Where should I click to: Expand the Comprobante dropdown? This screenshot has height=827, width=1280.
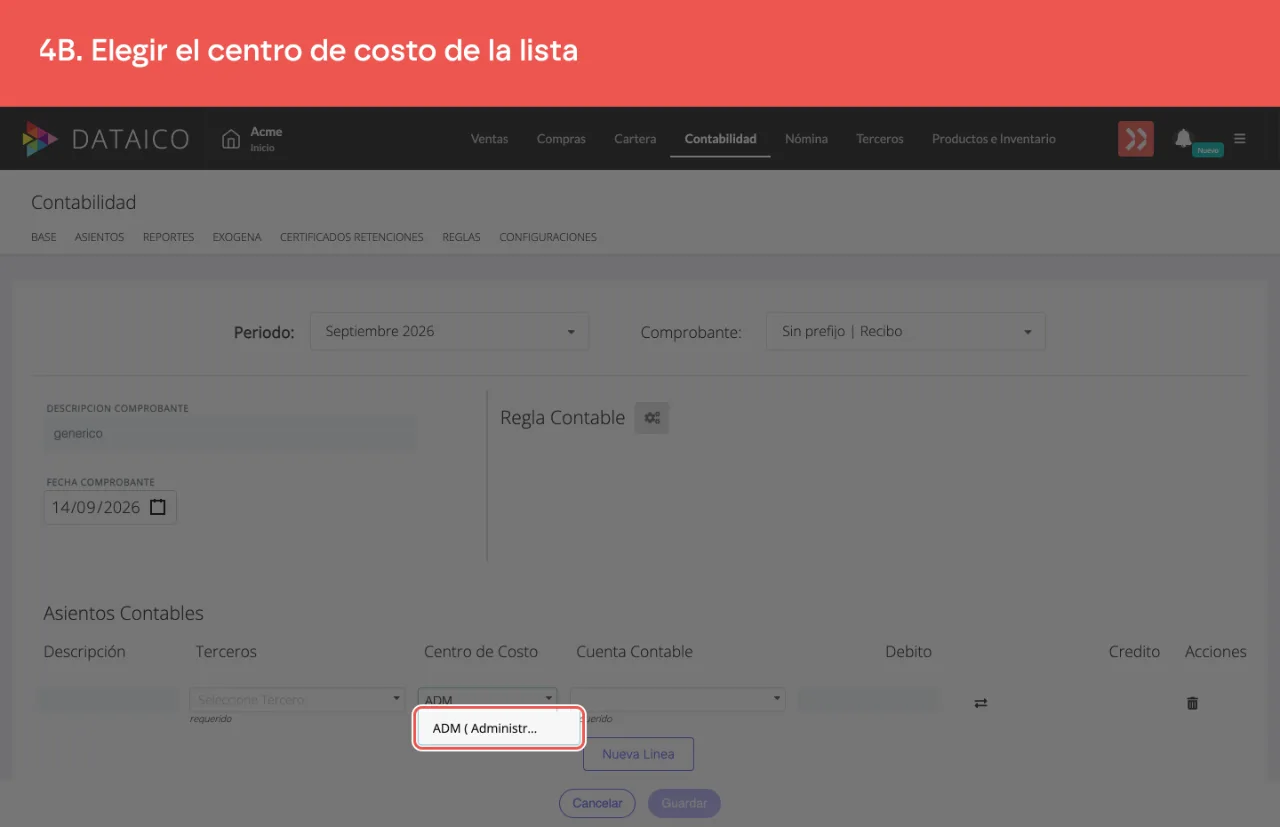point(906,331)
